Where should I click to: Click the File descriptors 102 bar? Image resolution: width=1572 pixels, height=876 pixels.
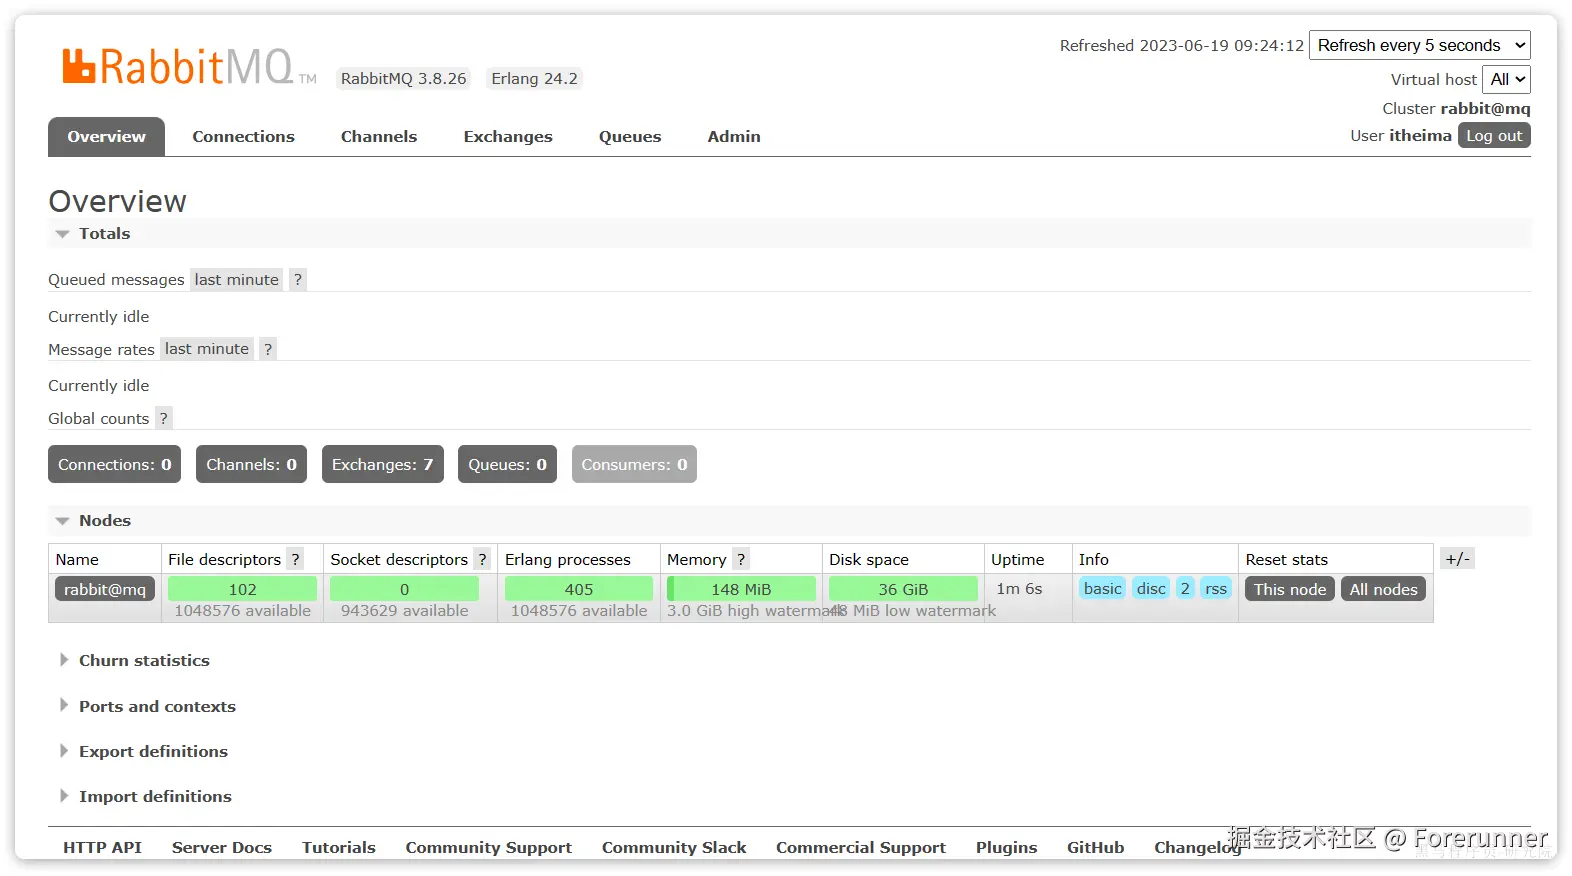pyautogui.click(x=242, y=589)
